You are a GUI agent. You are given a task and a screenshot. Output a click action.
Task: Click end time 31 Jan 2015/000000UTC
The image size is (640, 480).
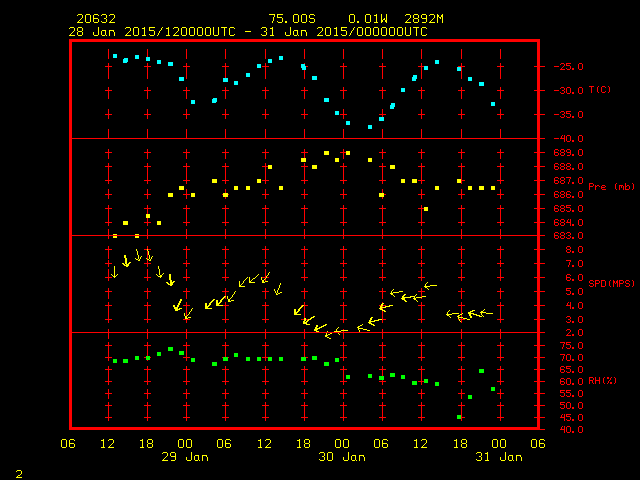tap(344, 32)
